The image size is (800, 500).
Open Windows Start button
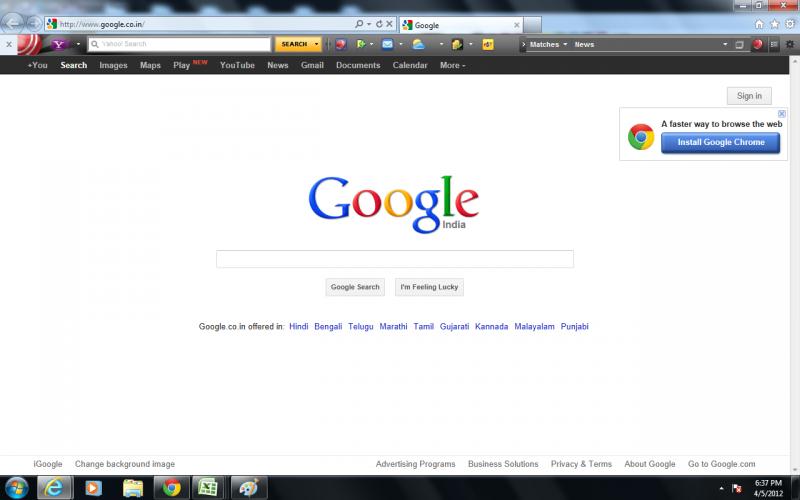(16, 488)
